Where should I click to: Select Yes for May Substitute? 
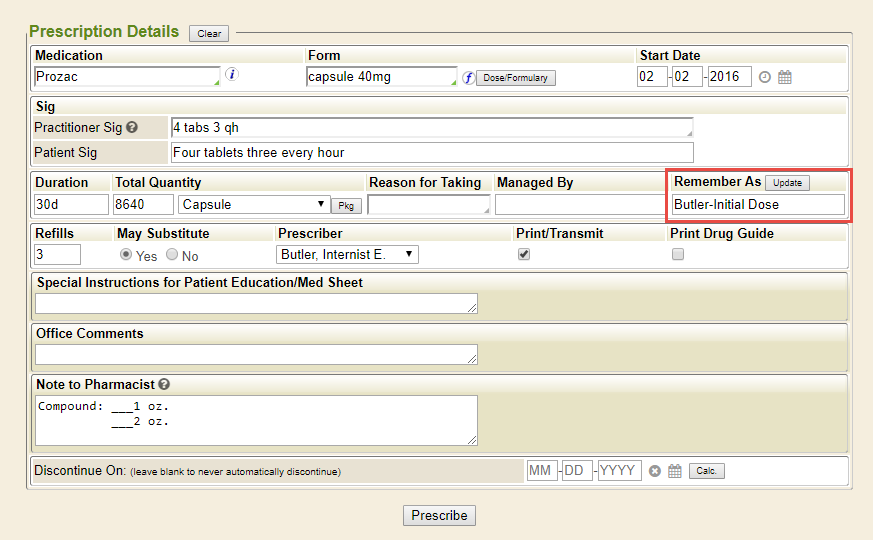coord(126,255)
